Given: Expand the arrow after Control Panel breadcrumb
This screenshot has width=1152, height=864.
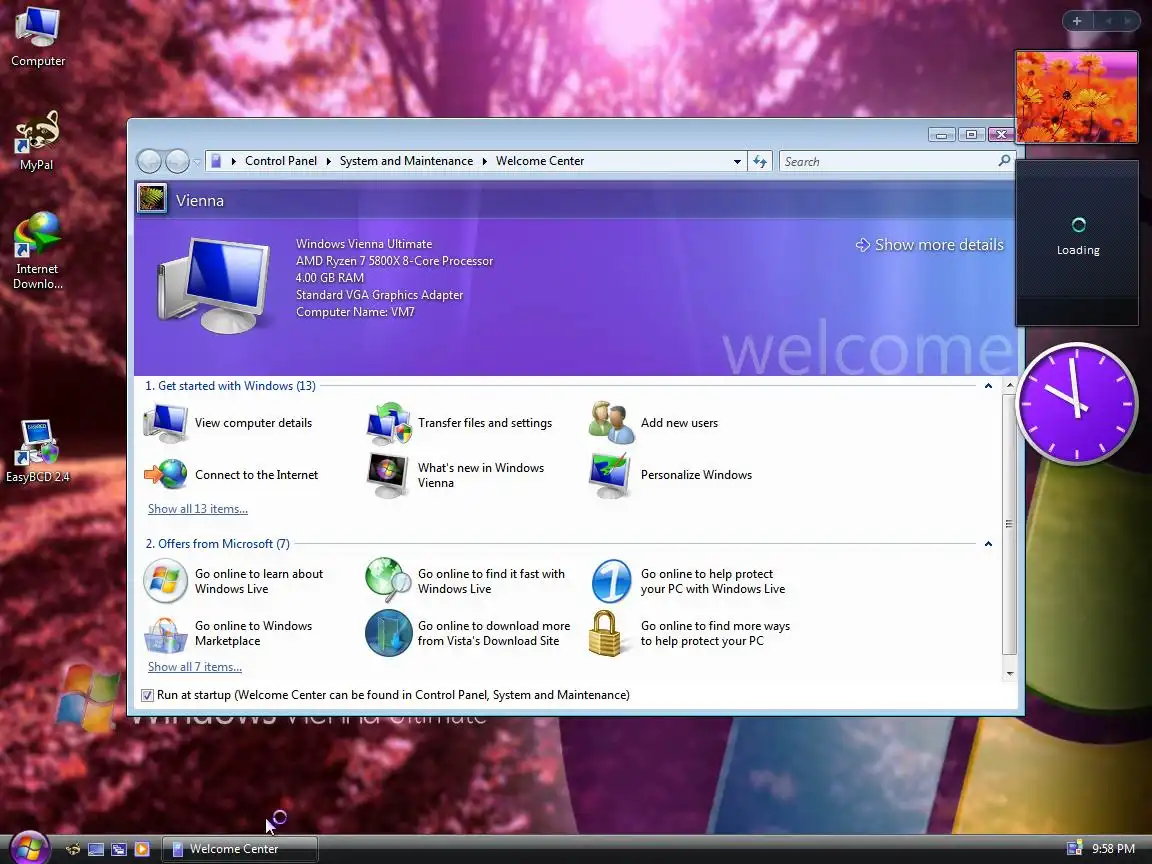Looking at the screenshot, I should tap(328, 161).
